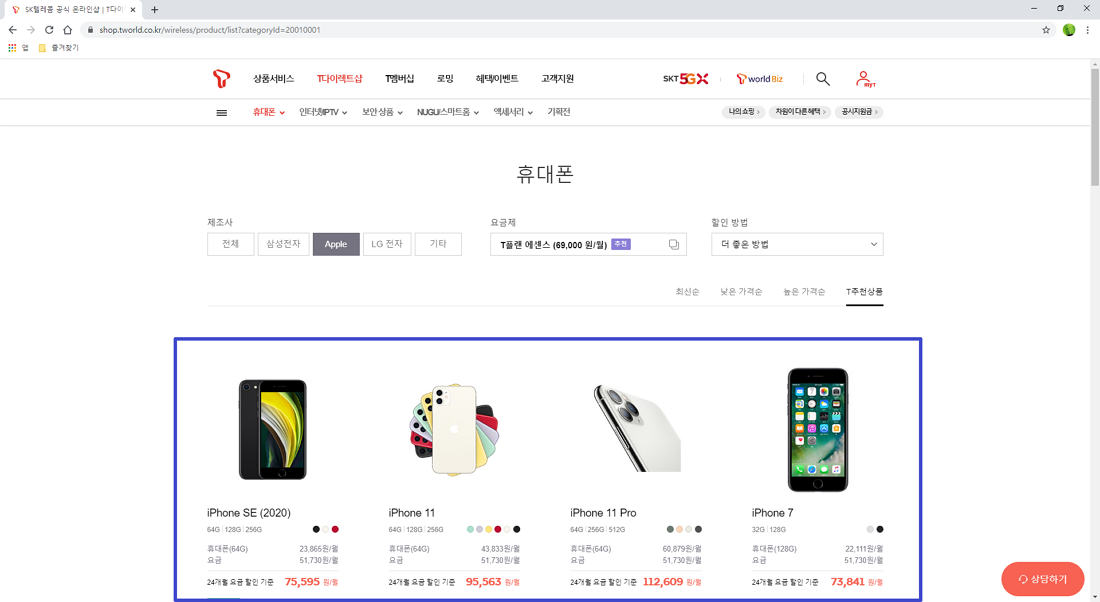Open the apps grid in bookmarks bar
The image size is (1100, 602).
(12, 48)
